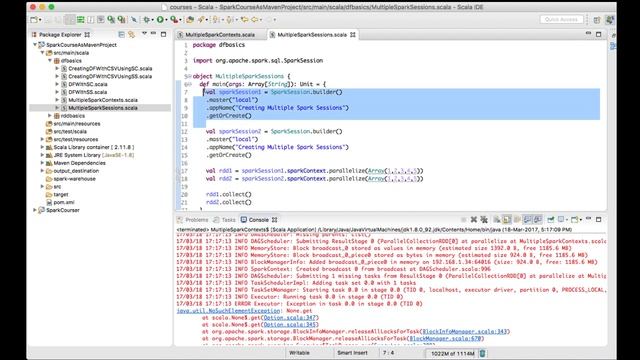Click Collapse All in Package Explorer
This screenshot has width=640, height=360.
coord(121,35)
